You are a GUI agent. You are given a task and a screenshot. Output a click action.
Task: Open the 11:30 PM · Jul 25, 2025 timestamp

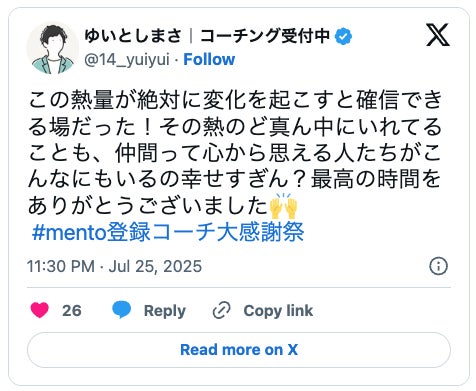point(114,266)
